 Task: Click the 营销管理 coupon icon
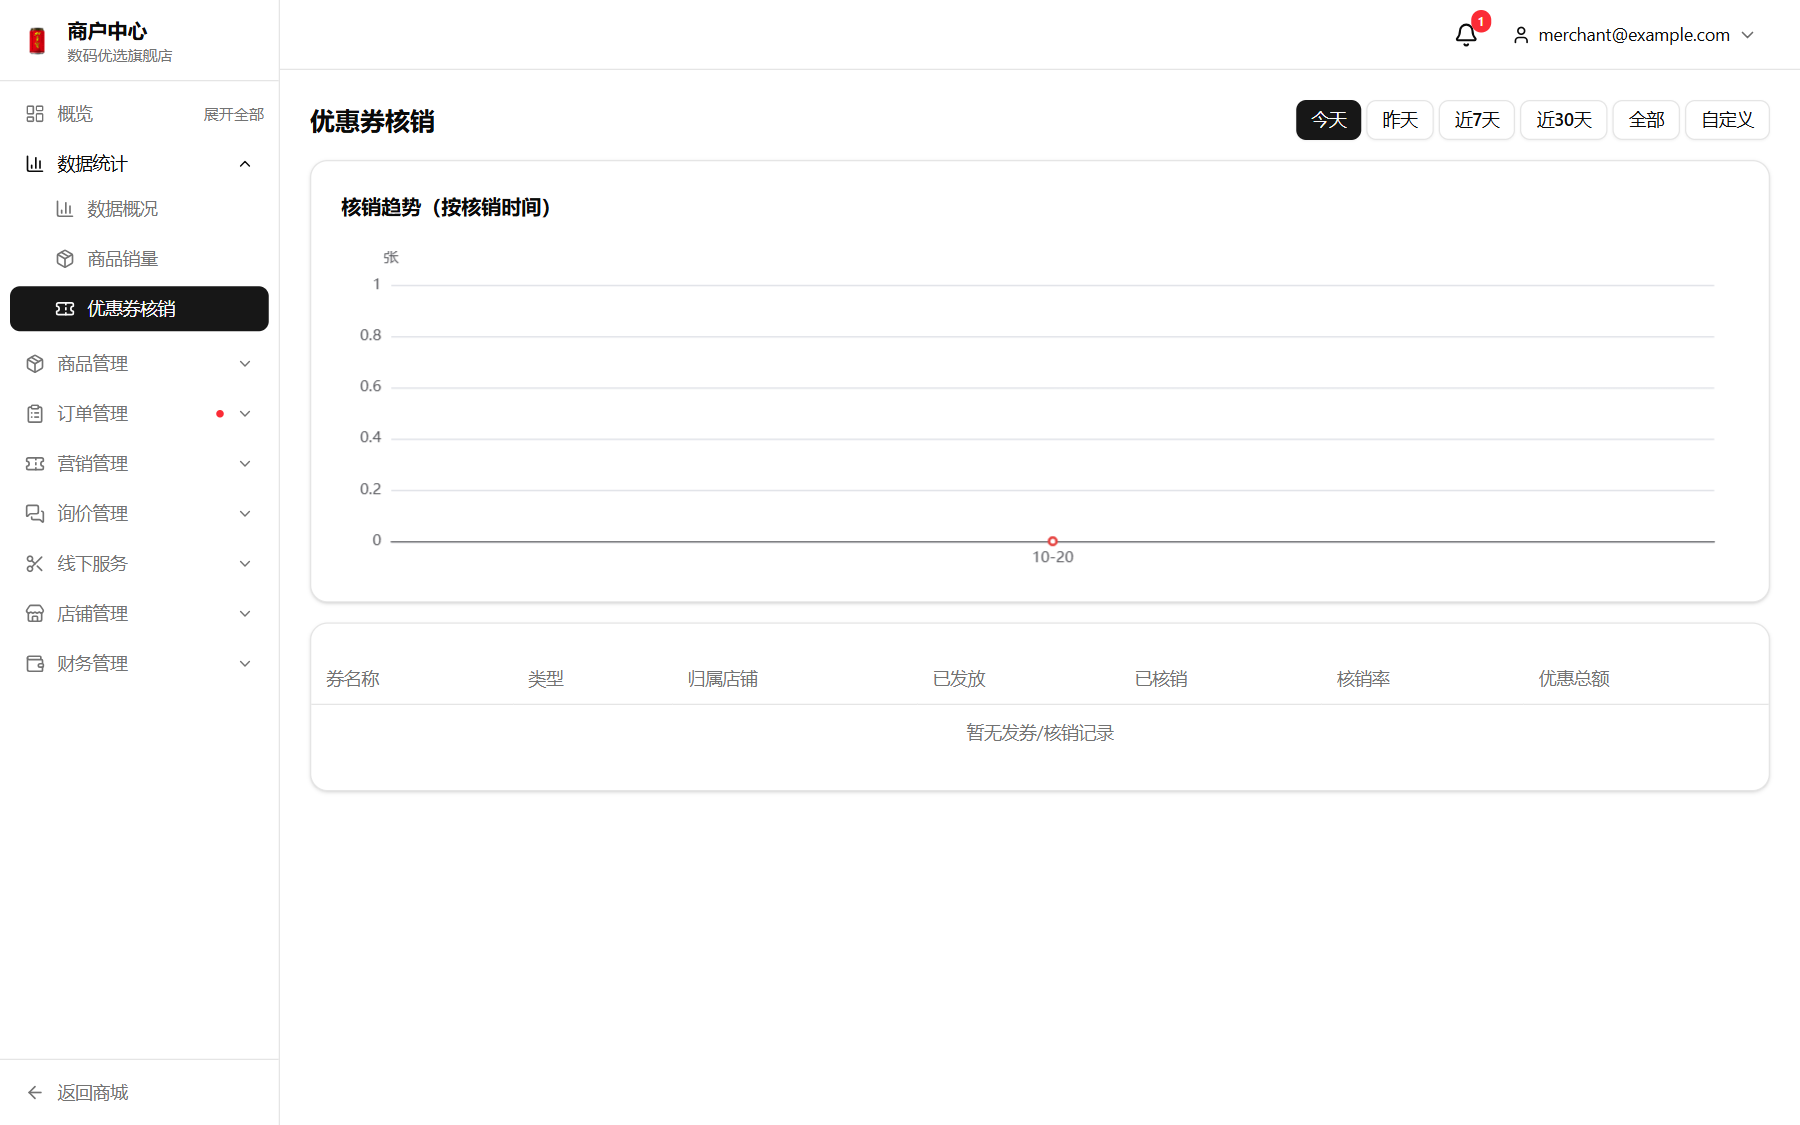[x=35, y=464]
